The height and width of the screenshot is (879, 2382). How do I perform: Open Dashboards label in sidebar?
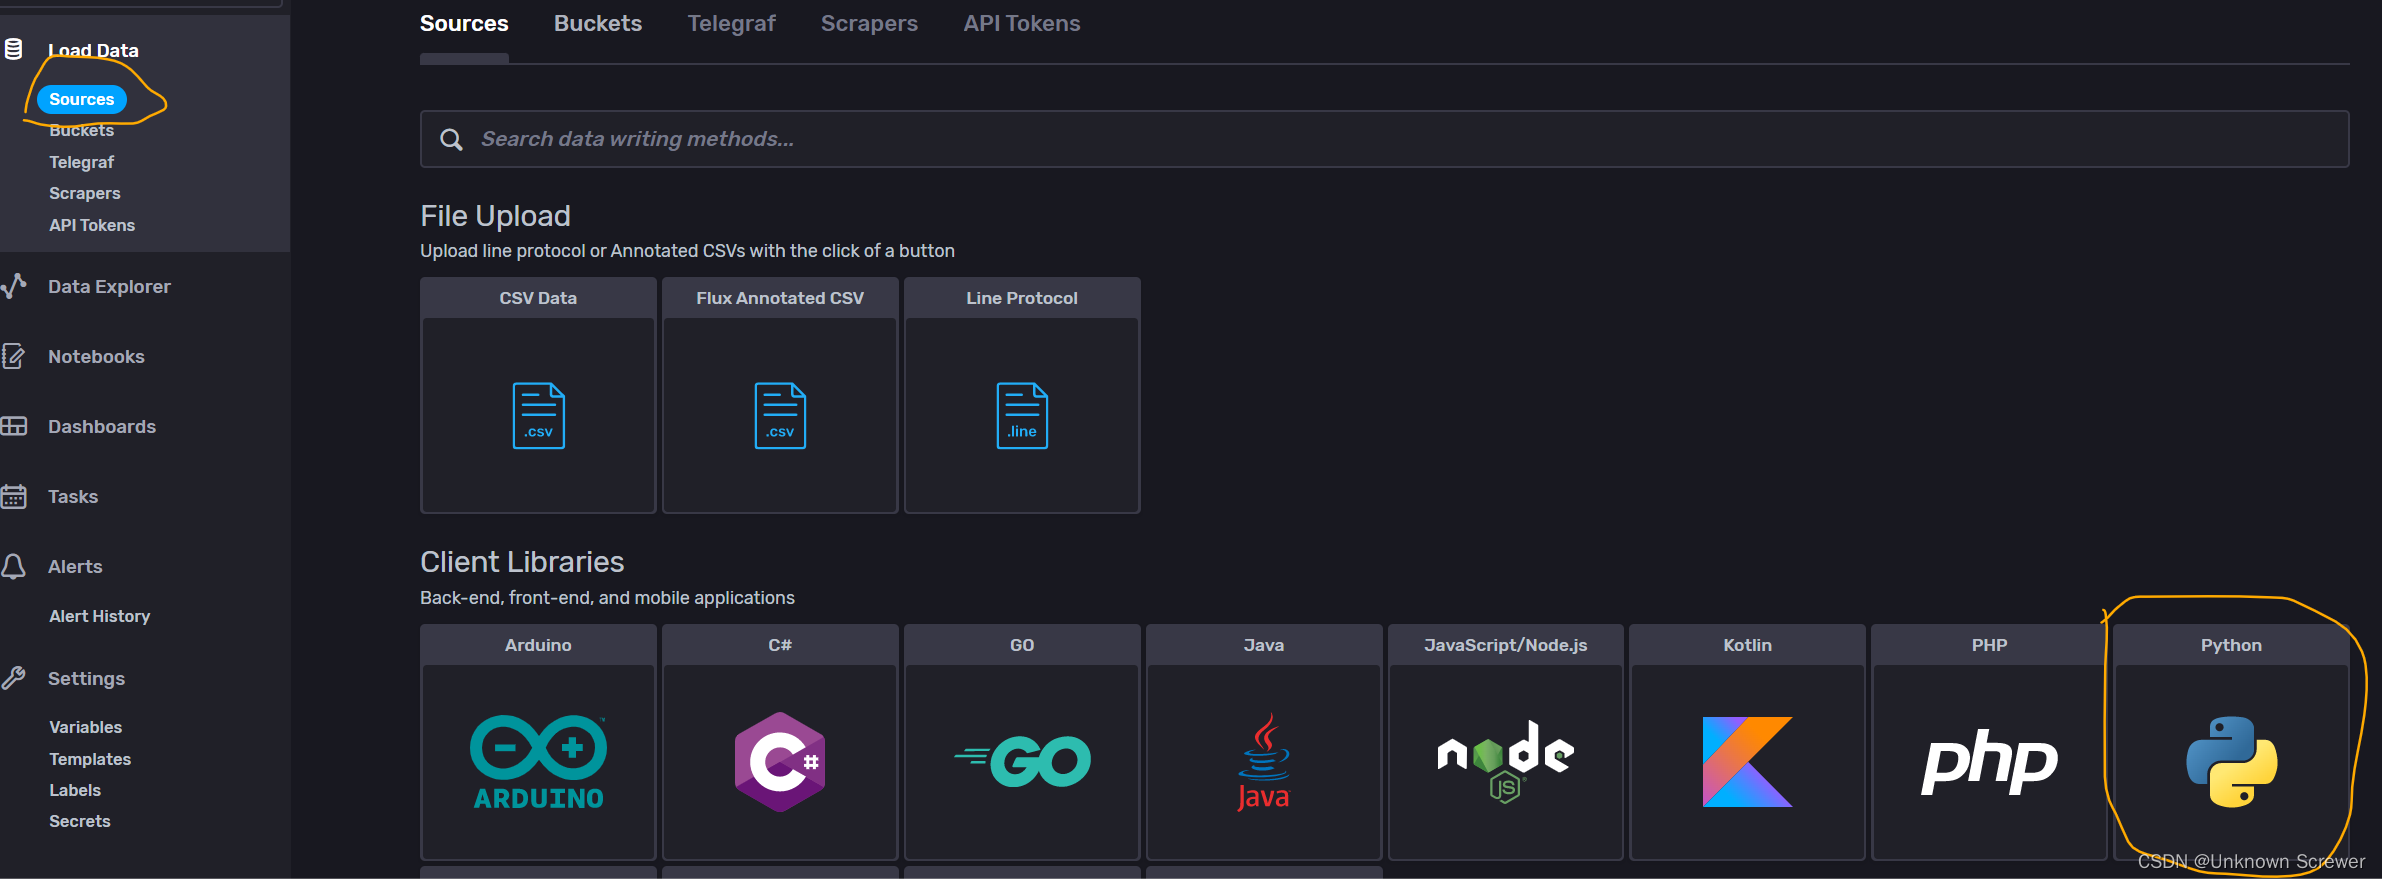tap(102, 426)
